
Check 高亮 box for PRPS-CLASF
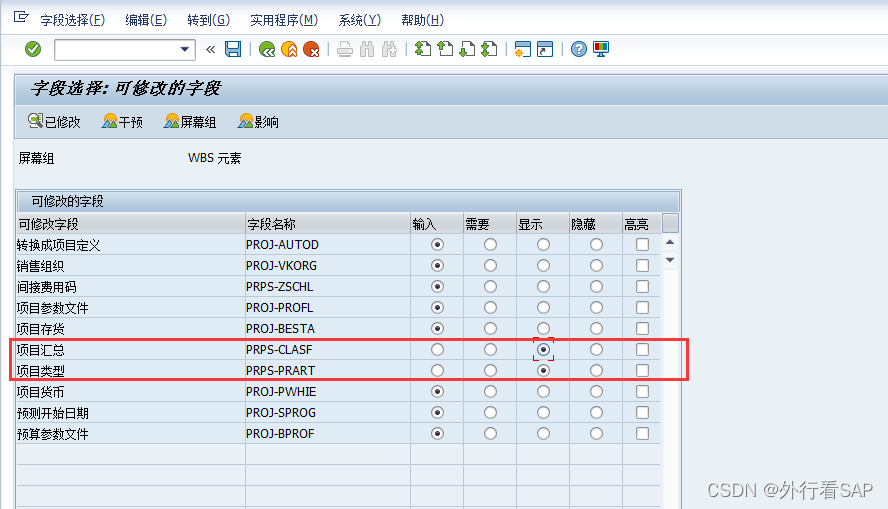(x=642, y=349)
